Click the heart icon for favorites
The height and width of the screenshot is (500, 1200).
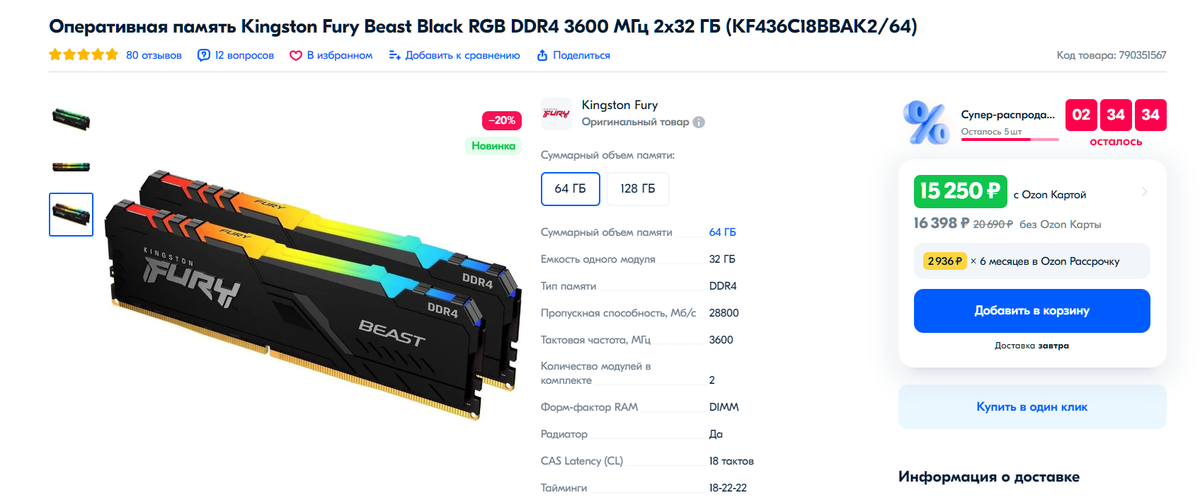(x=296, y=56)
